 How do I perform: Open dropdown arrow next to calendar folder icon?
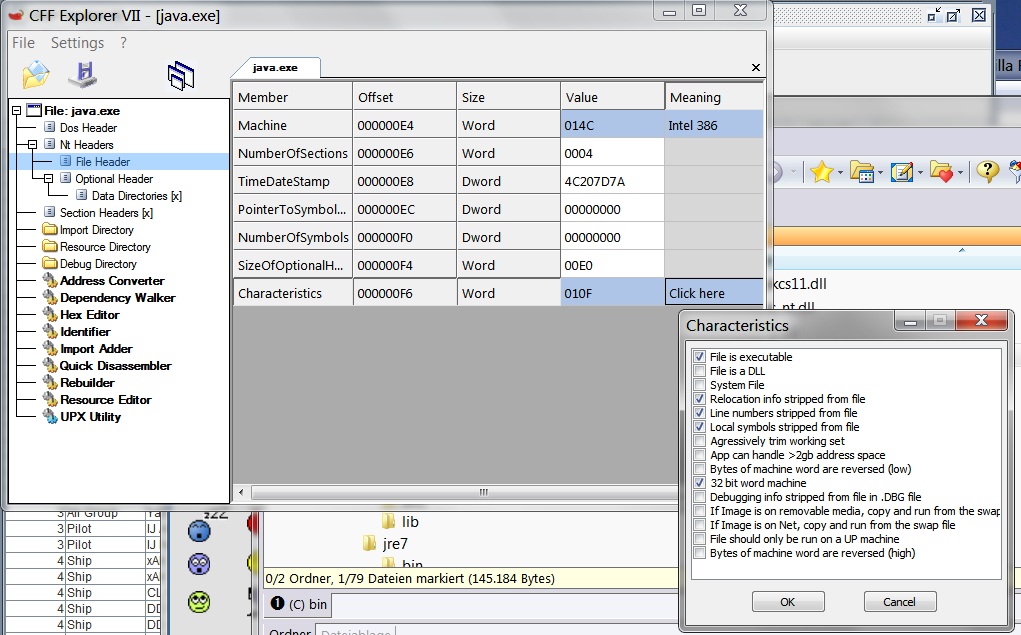pos(880,173)
